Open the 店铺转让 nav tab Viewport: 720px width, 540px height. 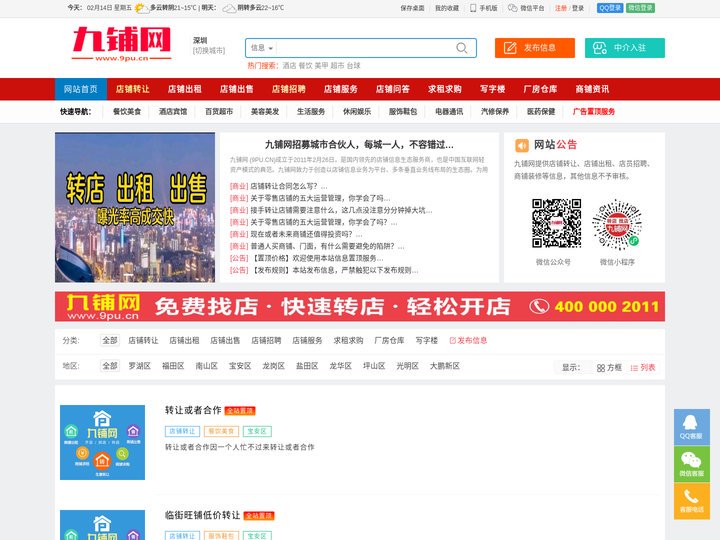pyautogui.click(x=133, y=89)
